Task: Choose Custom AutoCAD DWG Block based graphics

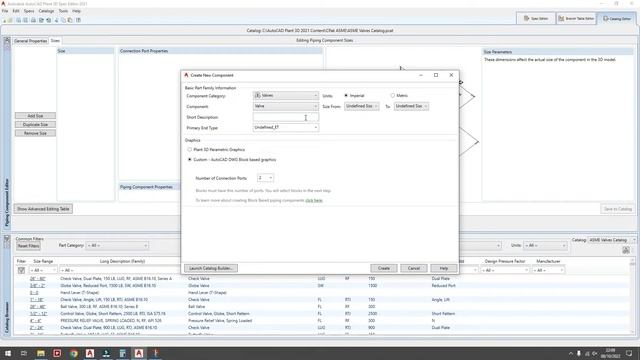Action: [x=189, y=160]
